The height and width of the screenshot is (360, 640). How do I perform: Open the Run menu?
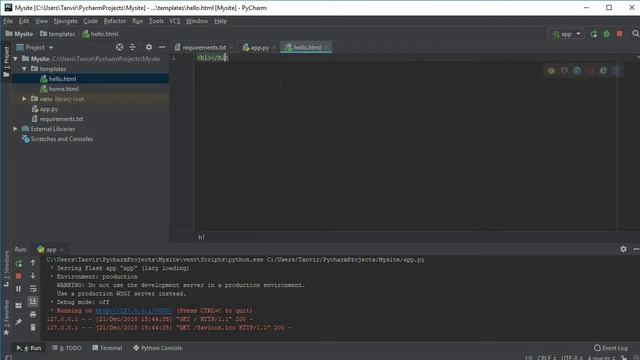(x=138, y=21)
